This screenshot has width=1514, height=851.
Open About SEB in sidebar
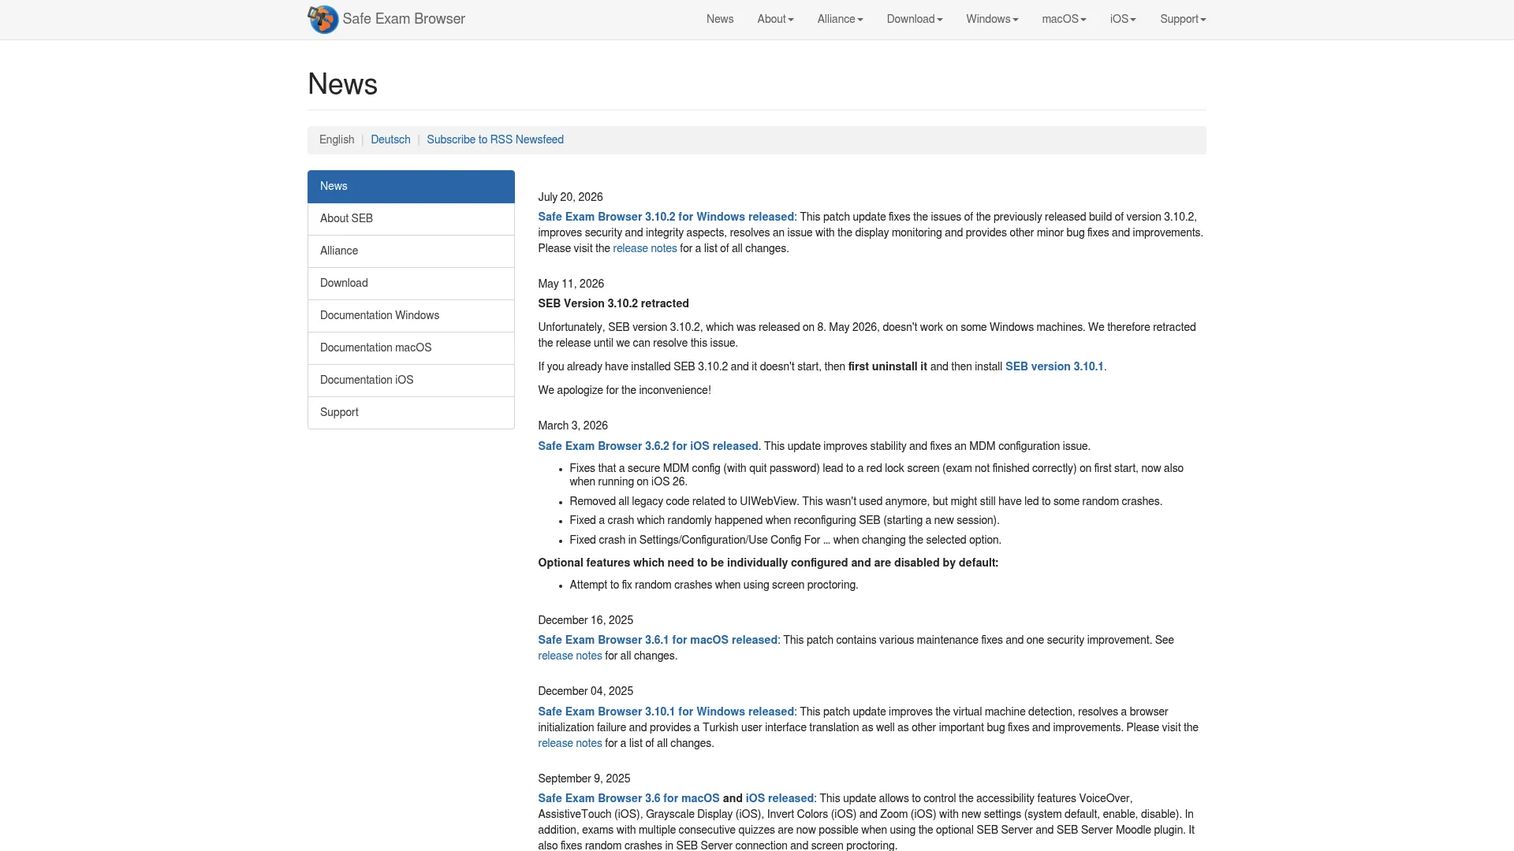click(411, 219)
